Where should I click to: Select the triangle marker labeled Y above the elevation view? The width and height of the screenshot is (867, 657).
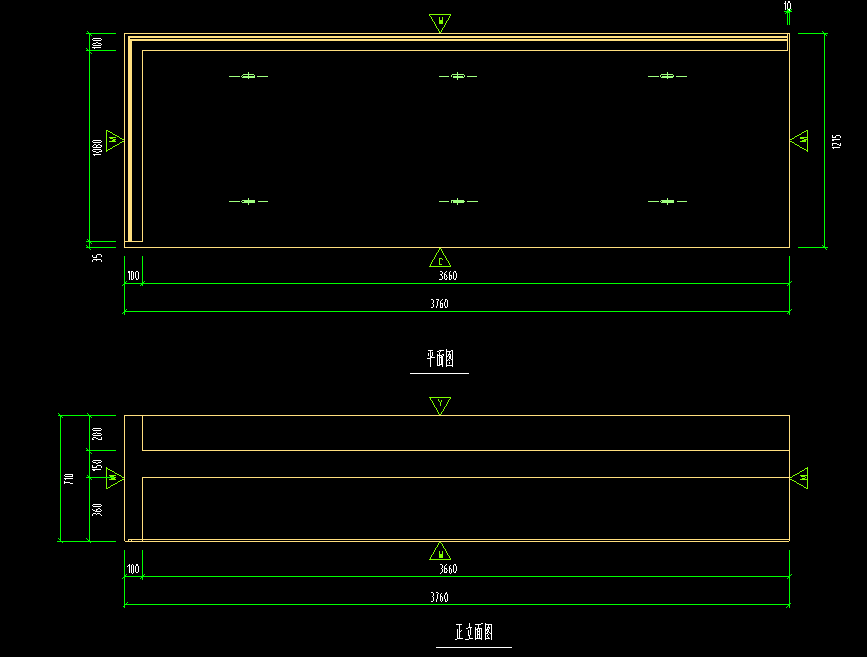(x=440, y=405)
